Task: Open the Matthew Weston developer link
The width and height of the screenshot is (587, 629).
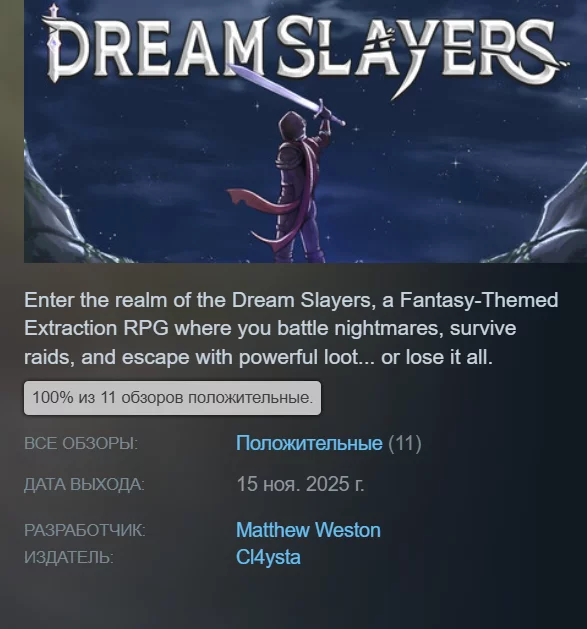Action: (x=308, y=530)
